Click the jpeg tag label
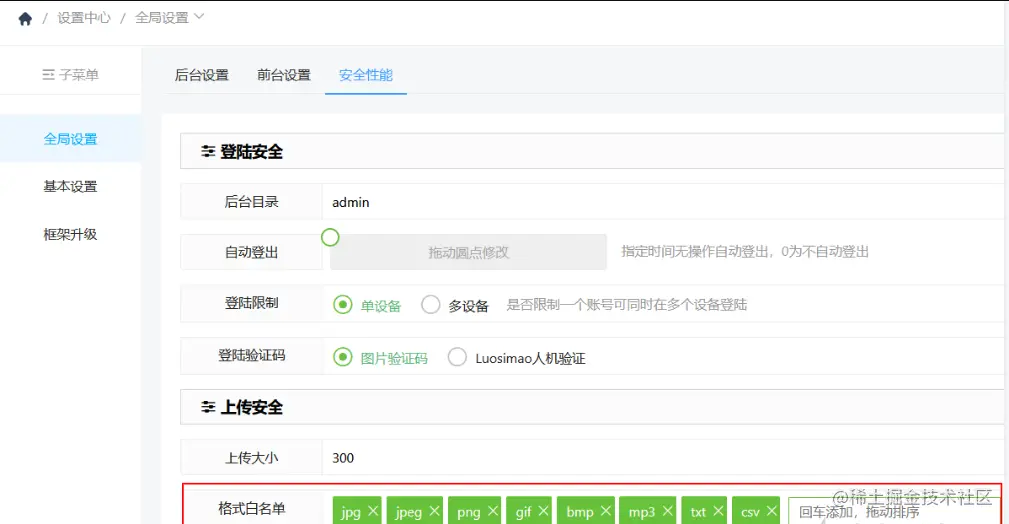The height and width of the screenshot is (524, 1009). coord(408,512)
